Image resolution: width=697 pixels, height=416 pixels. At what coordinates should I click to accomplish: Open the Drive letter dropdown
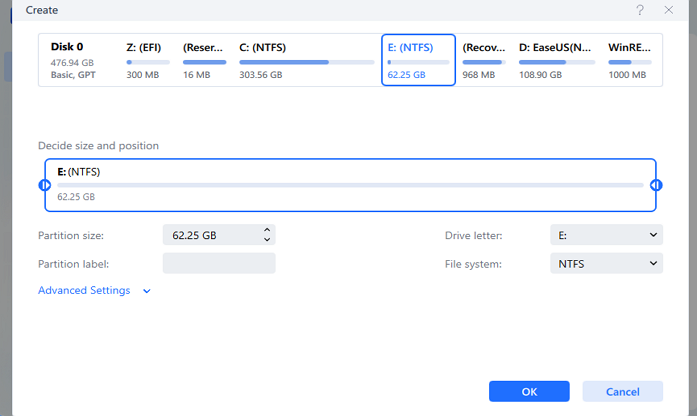[x=606, y=235]
